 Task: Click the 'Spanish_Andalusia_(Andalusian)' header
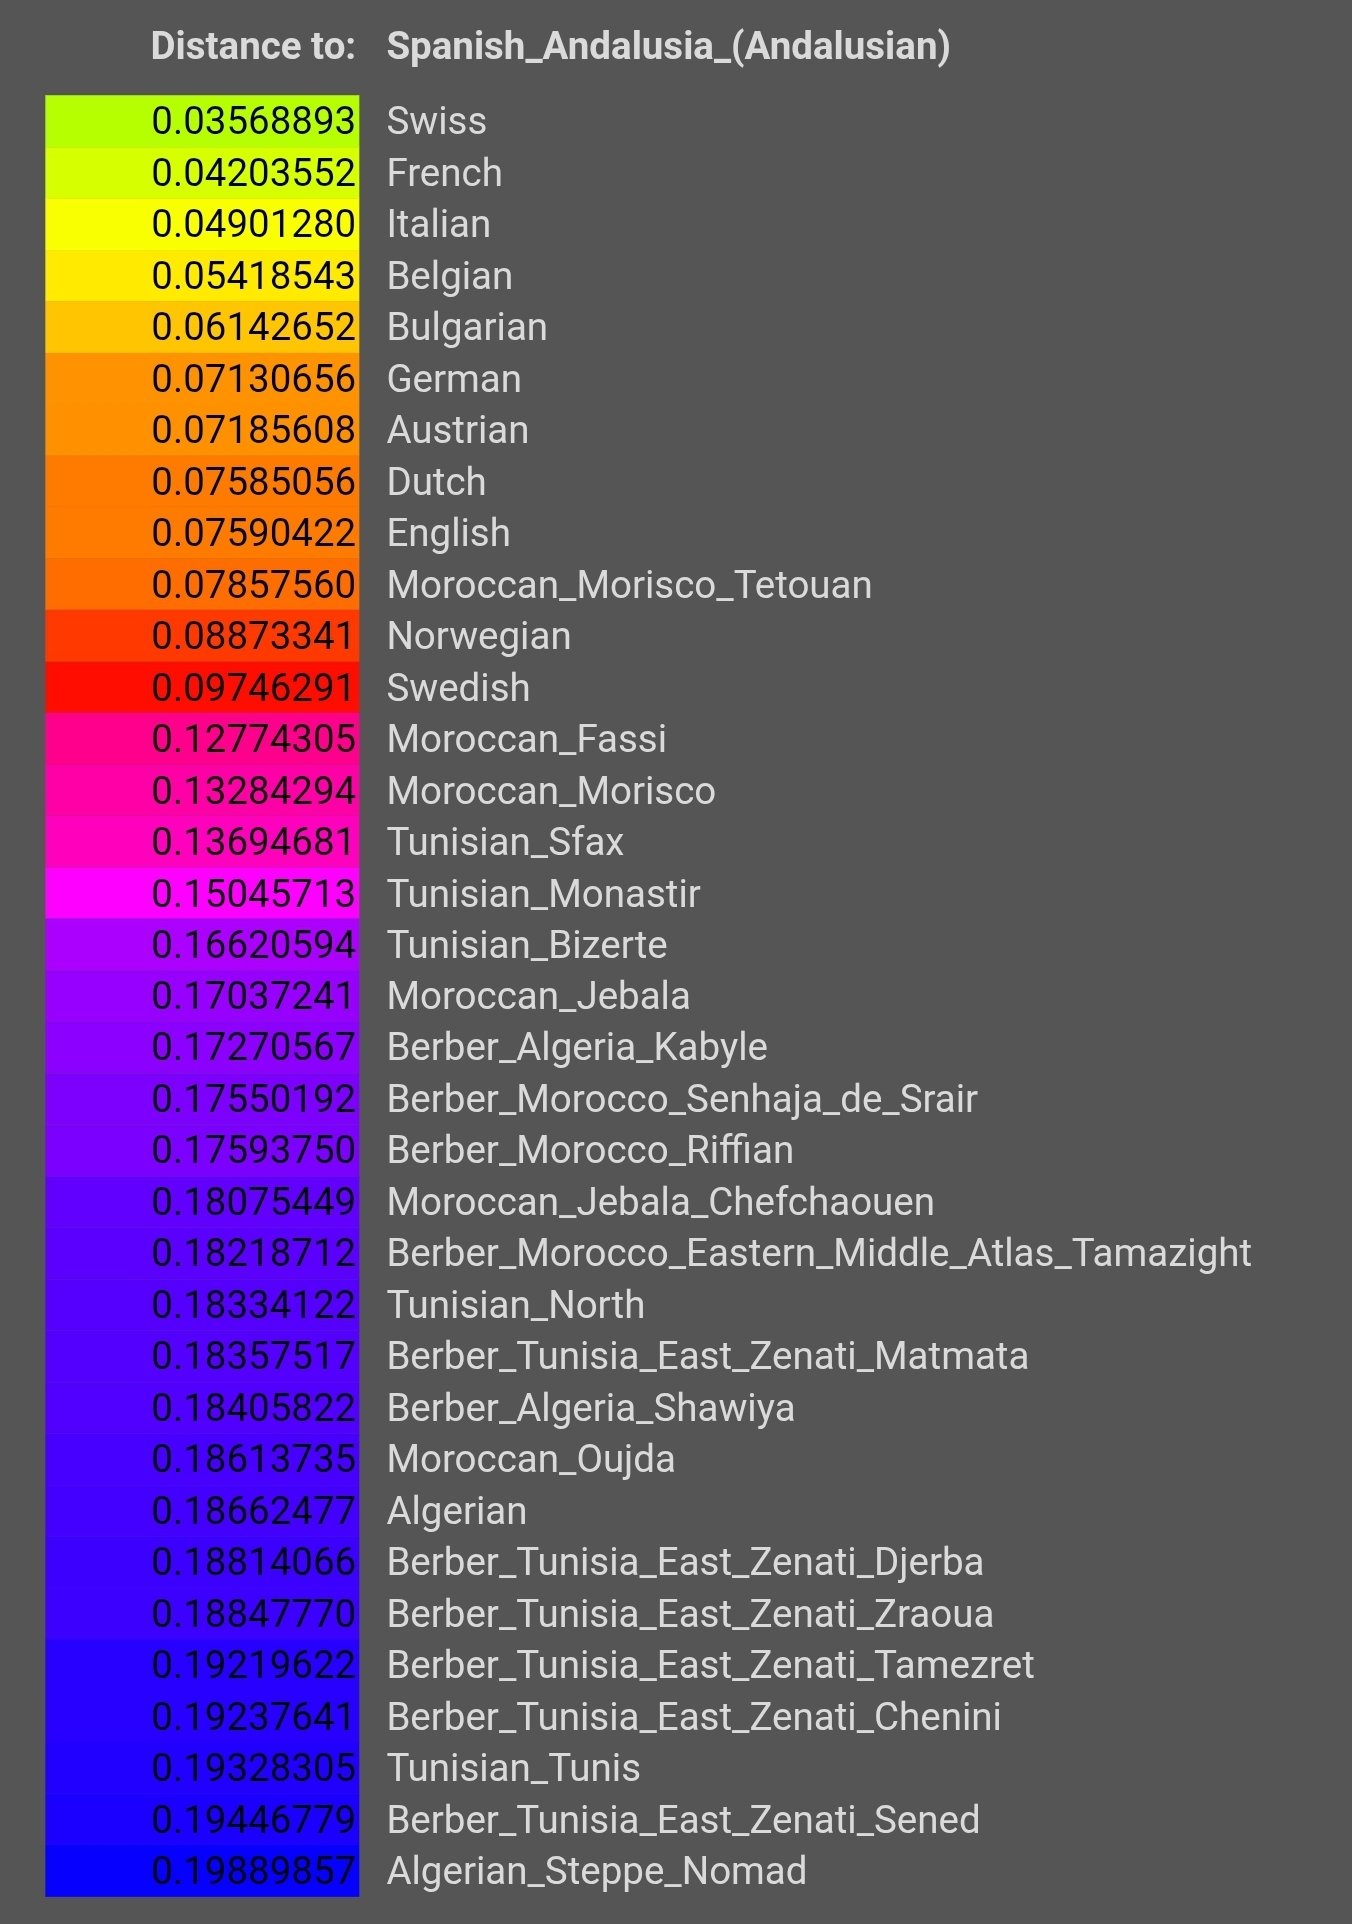pyautogui.click(x=668, y=46)
